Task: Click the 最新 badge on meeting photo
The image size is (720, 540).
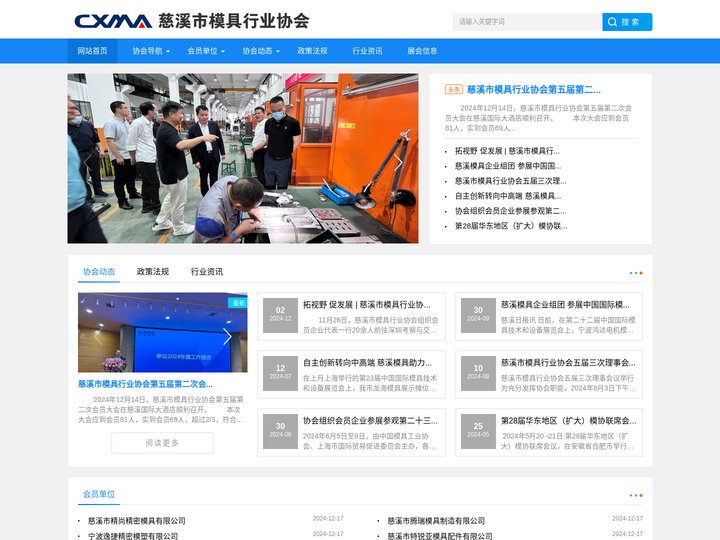Action: [x=238, y=303]
